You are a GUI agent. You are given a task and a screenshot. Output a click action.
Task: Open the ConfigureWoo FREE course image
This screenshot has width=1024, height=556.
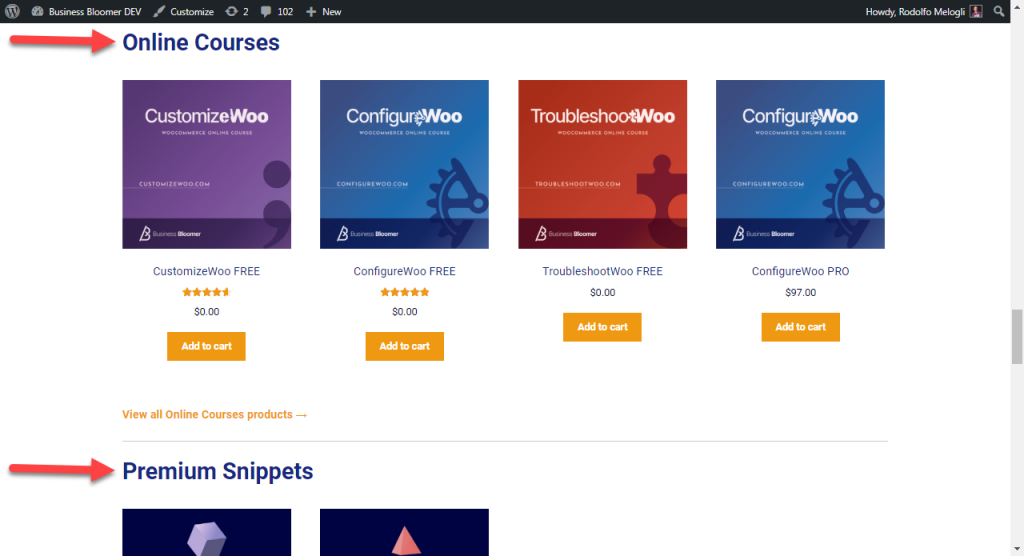(404, 164)
